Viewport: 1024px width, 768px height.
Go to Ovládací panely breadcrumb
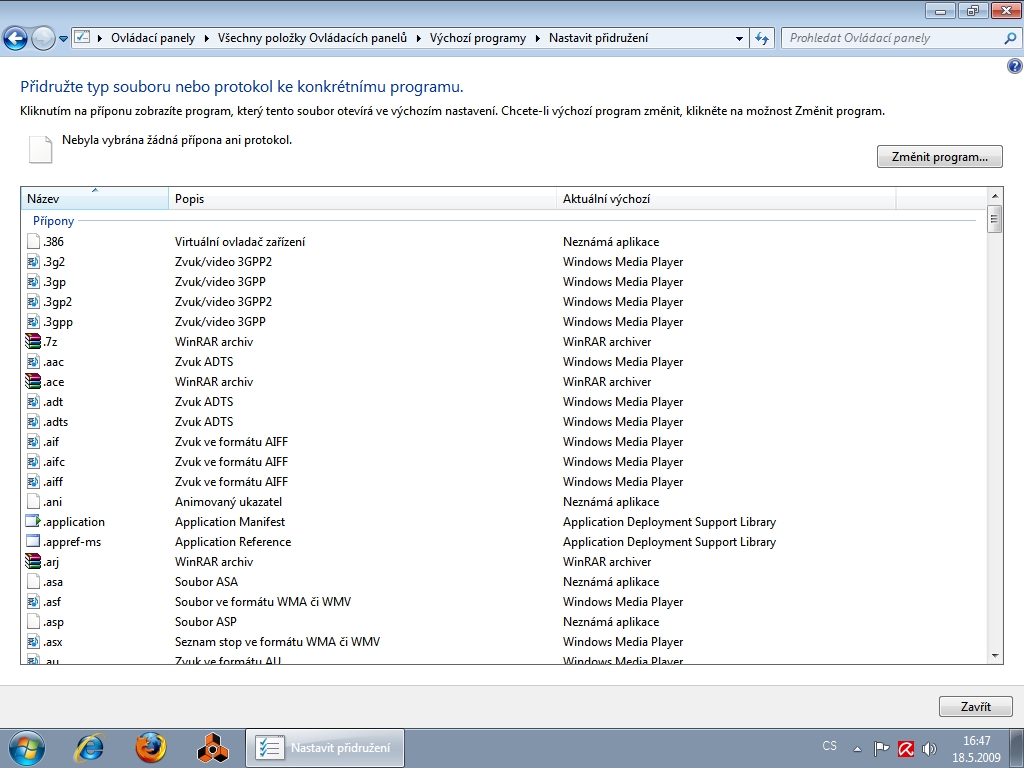[x=153, y=38]
